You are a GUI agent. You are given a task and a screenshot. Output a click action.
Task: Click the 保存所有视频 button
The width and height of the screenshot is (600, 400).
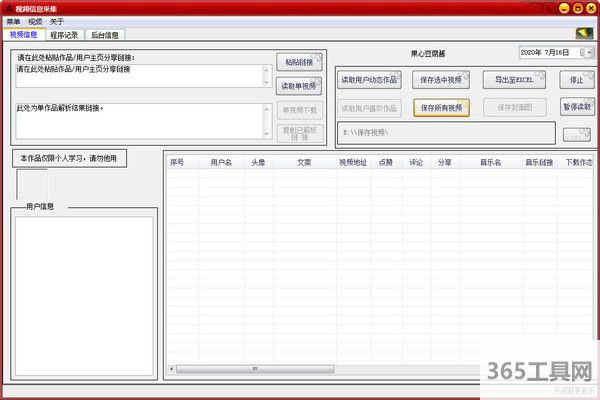pos(441,107)
